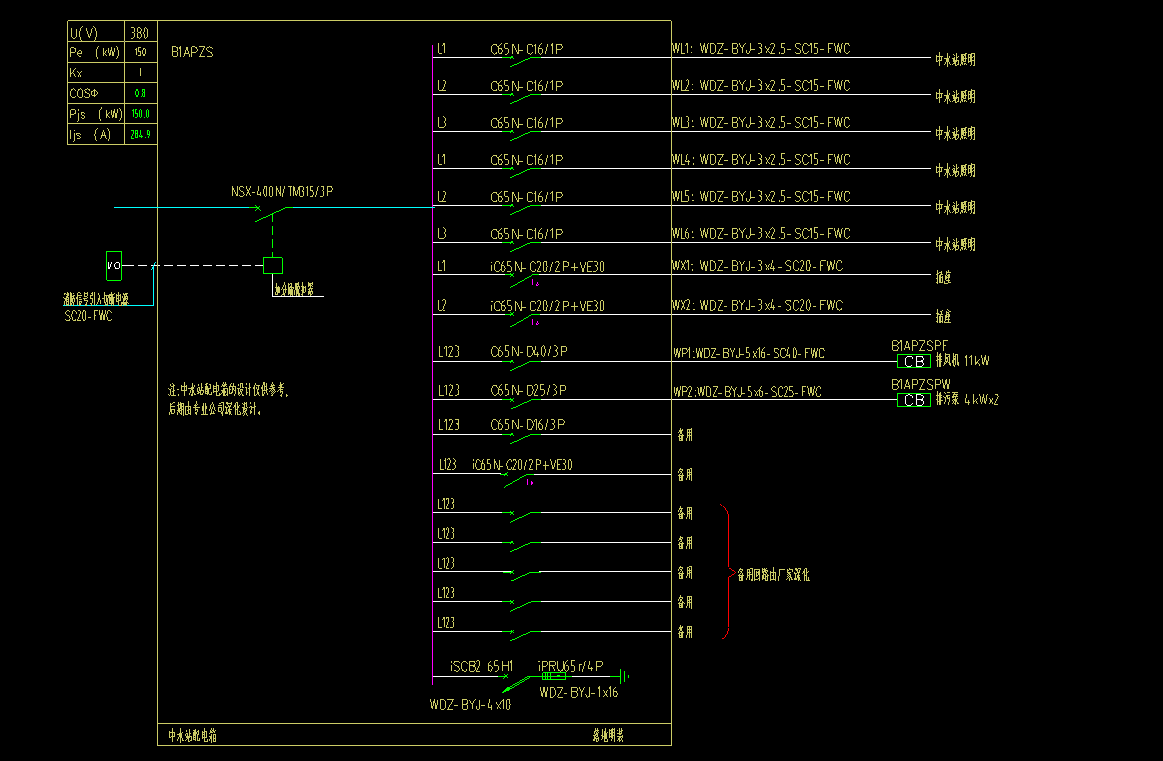The height and width of the screenshot is (761, 1163).
Task: Select the COSΦ table cell
Action: click(x=96, y=93)
